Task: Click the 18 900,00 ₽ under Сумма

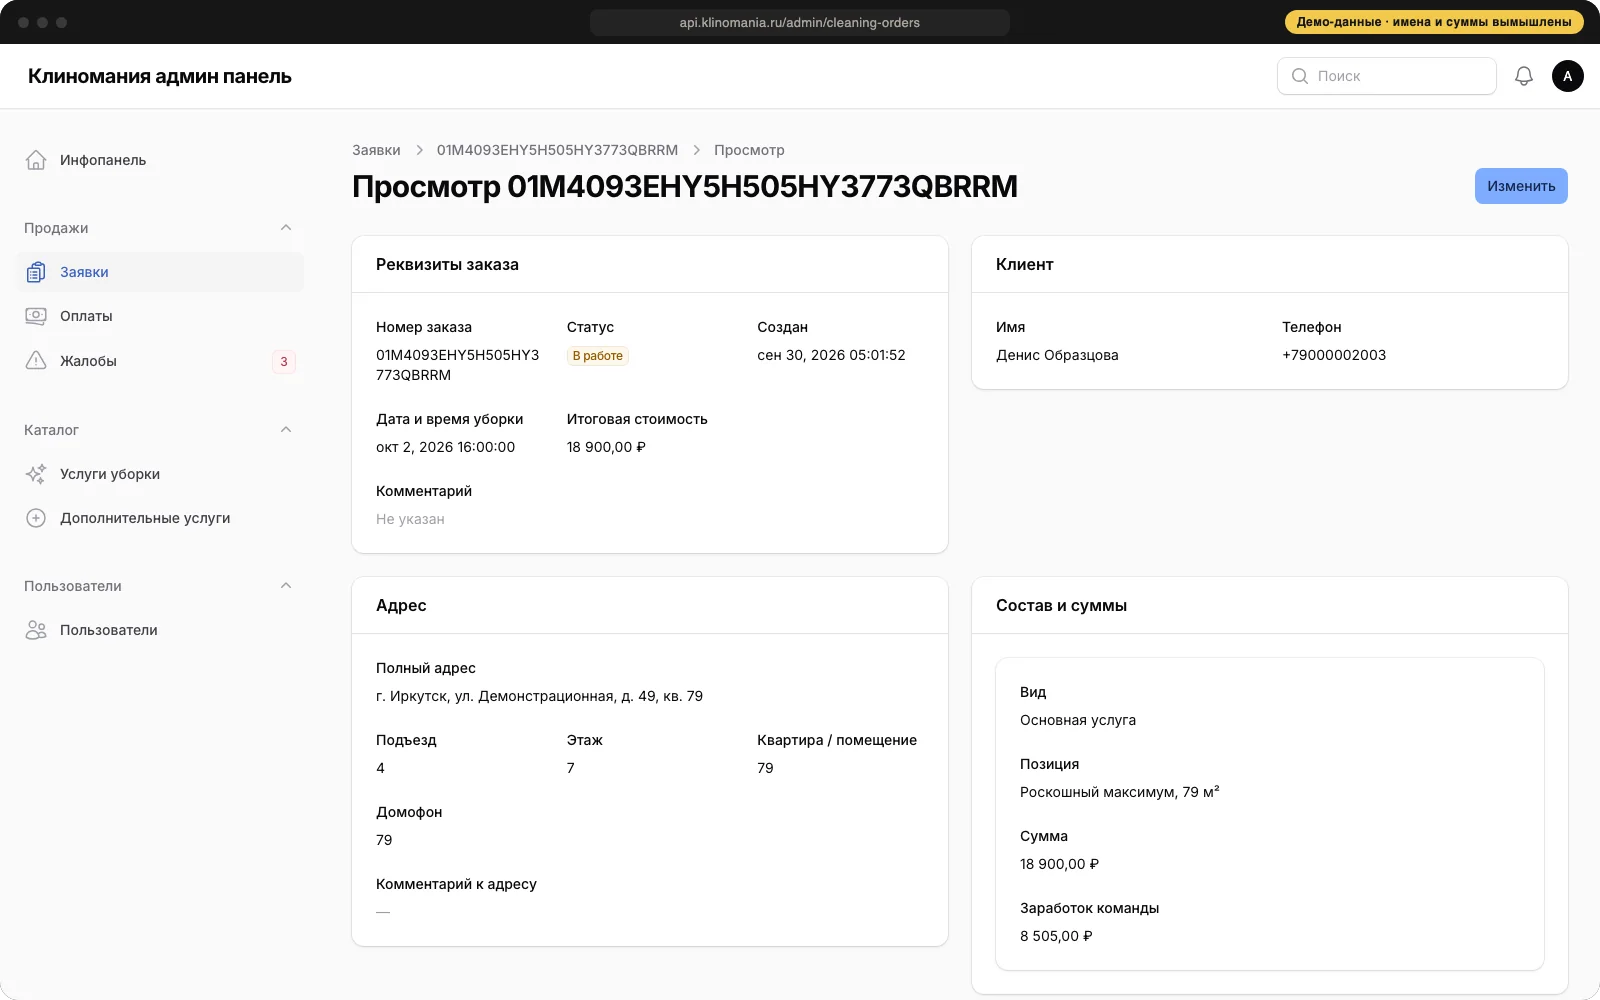Action: pyautogui.click(x=1059, y=864)
